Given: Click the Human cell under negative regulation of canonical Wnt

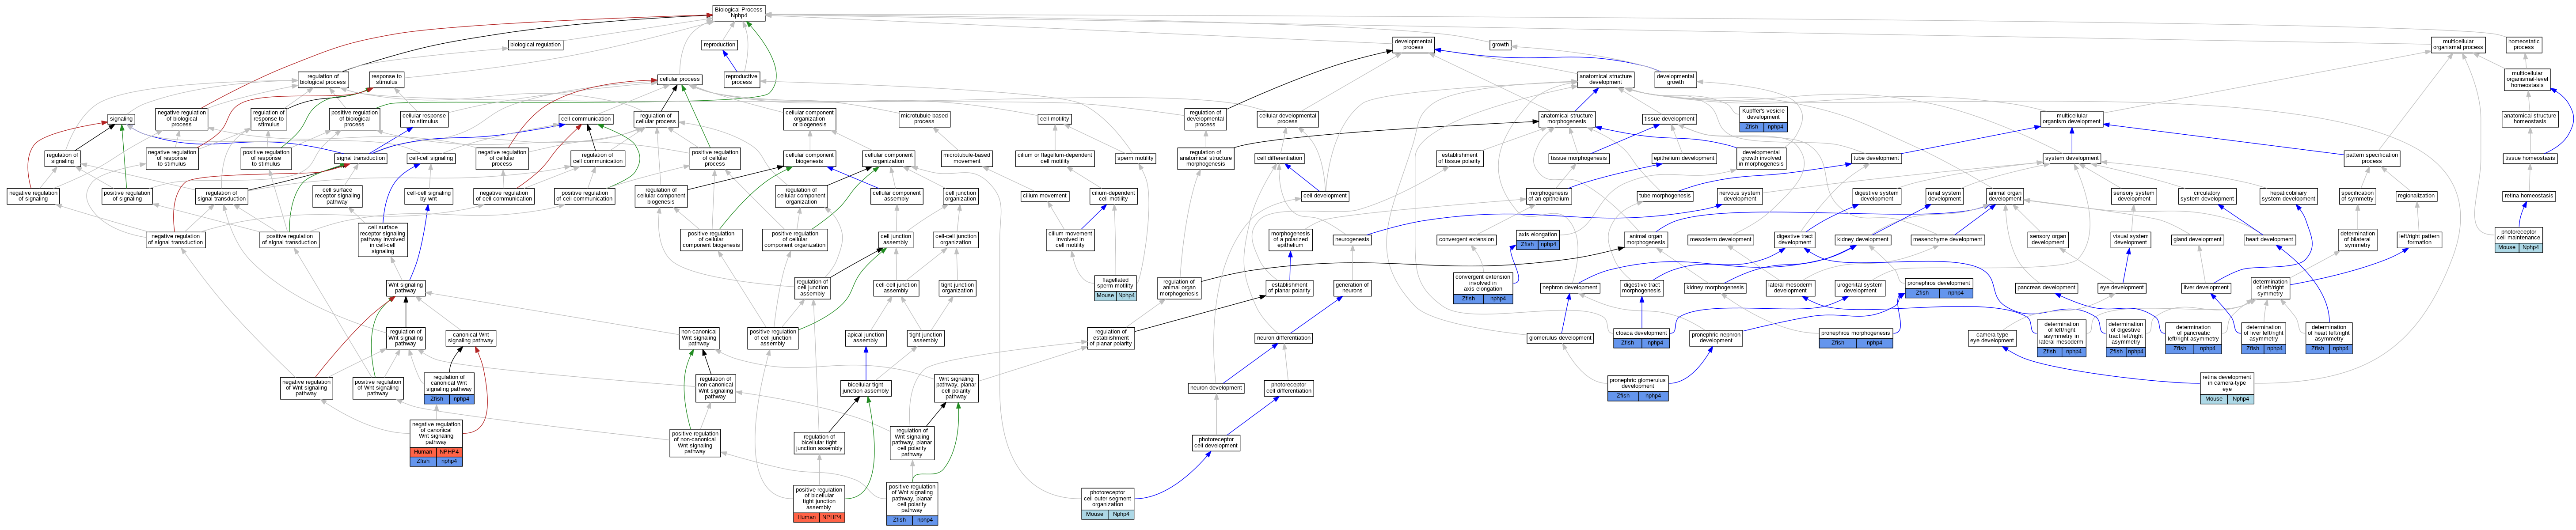Looking at the screenshot, I should tap(423, 452).
